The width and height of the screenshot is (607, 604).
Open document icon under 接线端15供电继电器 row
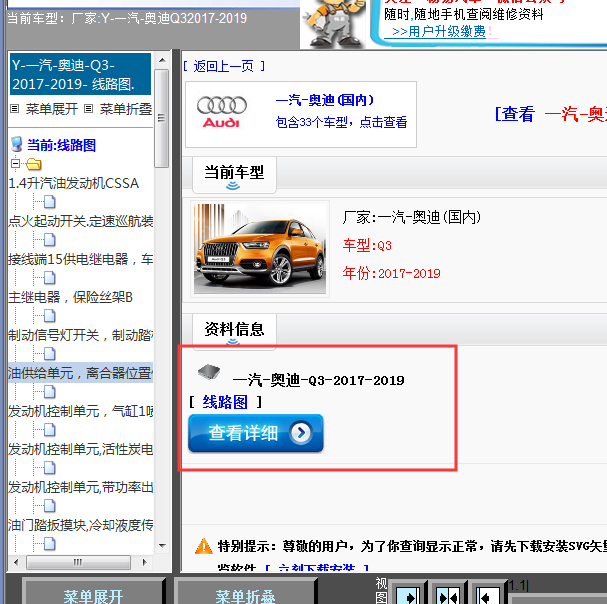coord(50,278)
